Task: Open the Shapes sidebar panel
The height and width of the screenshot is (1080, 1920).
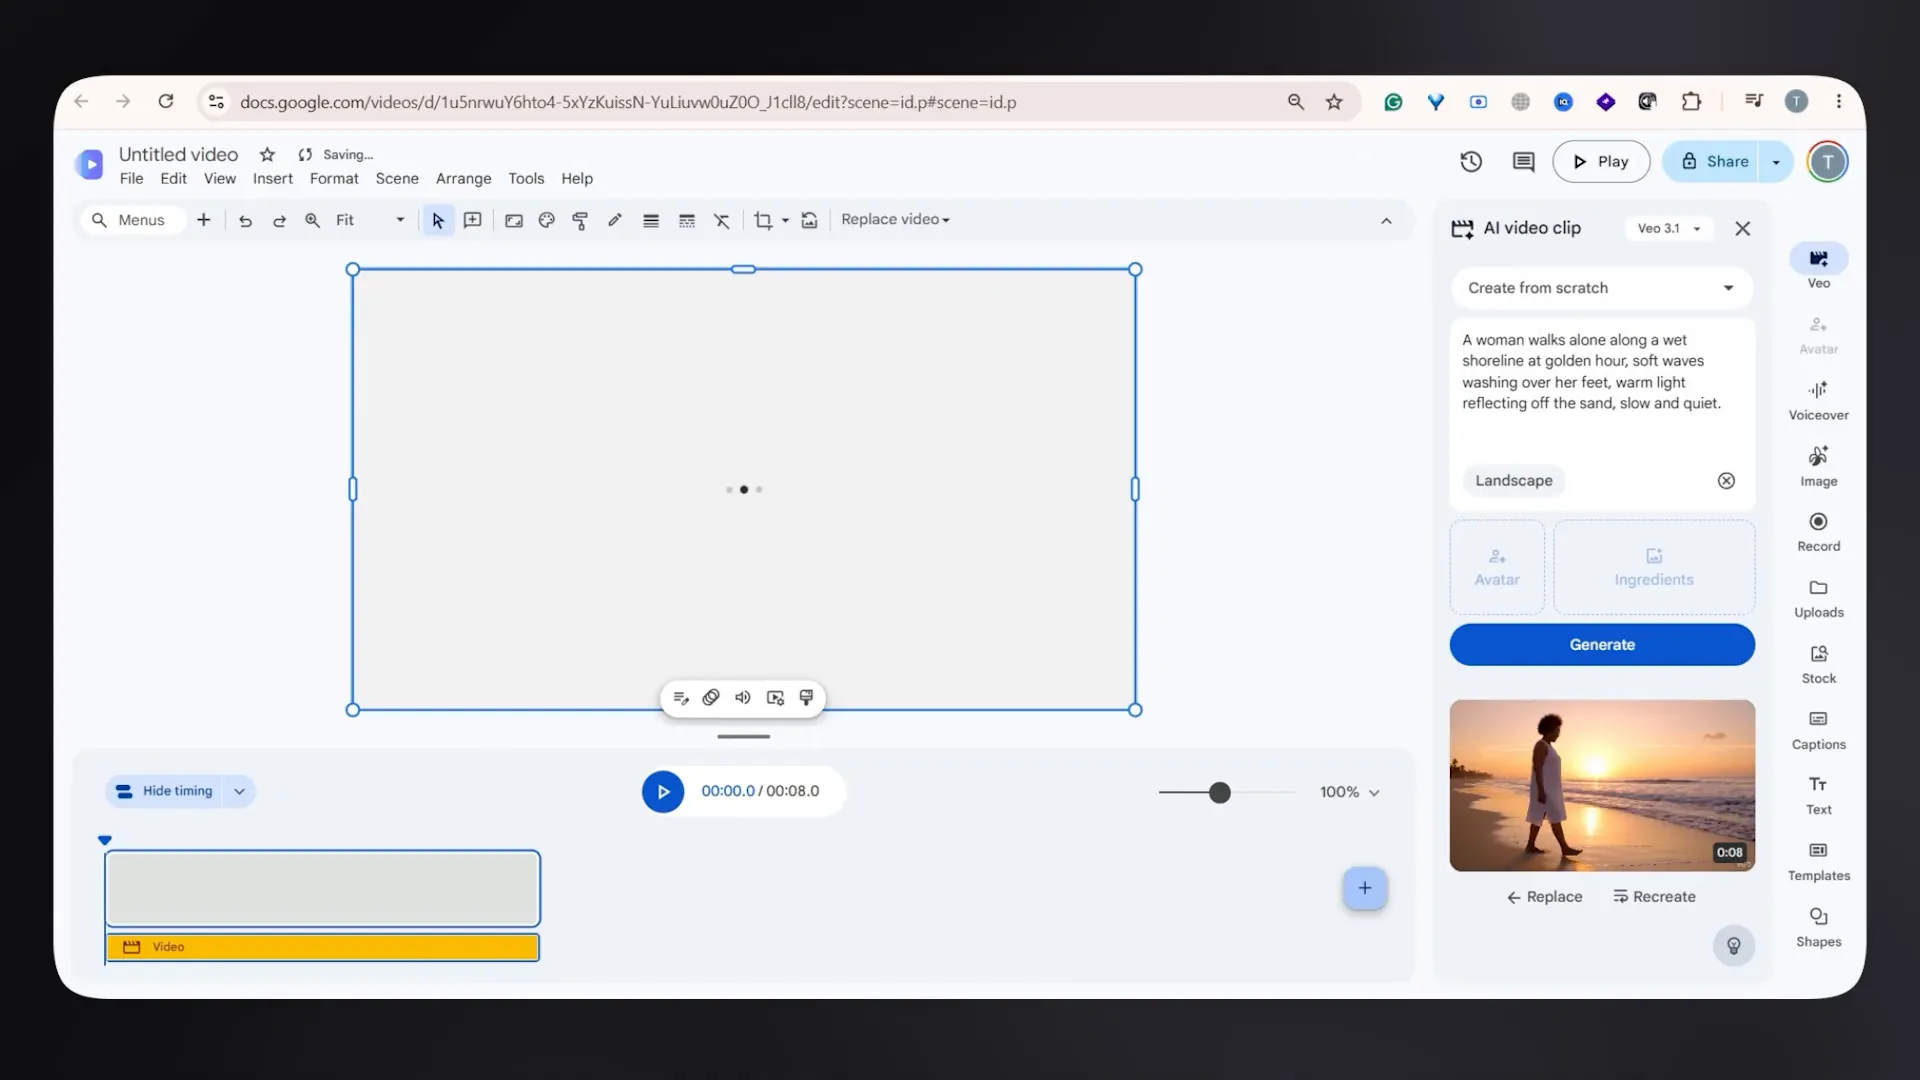Action: pyautogui.click(x=1818, y=927)
